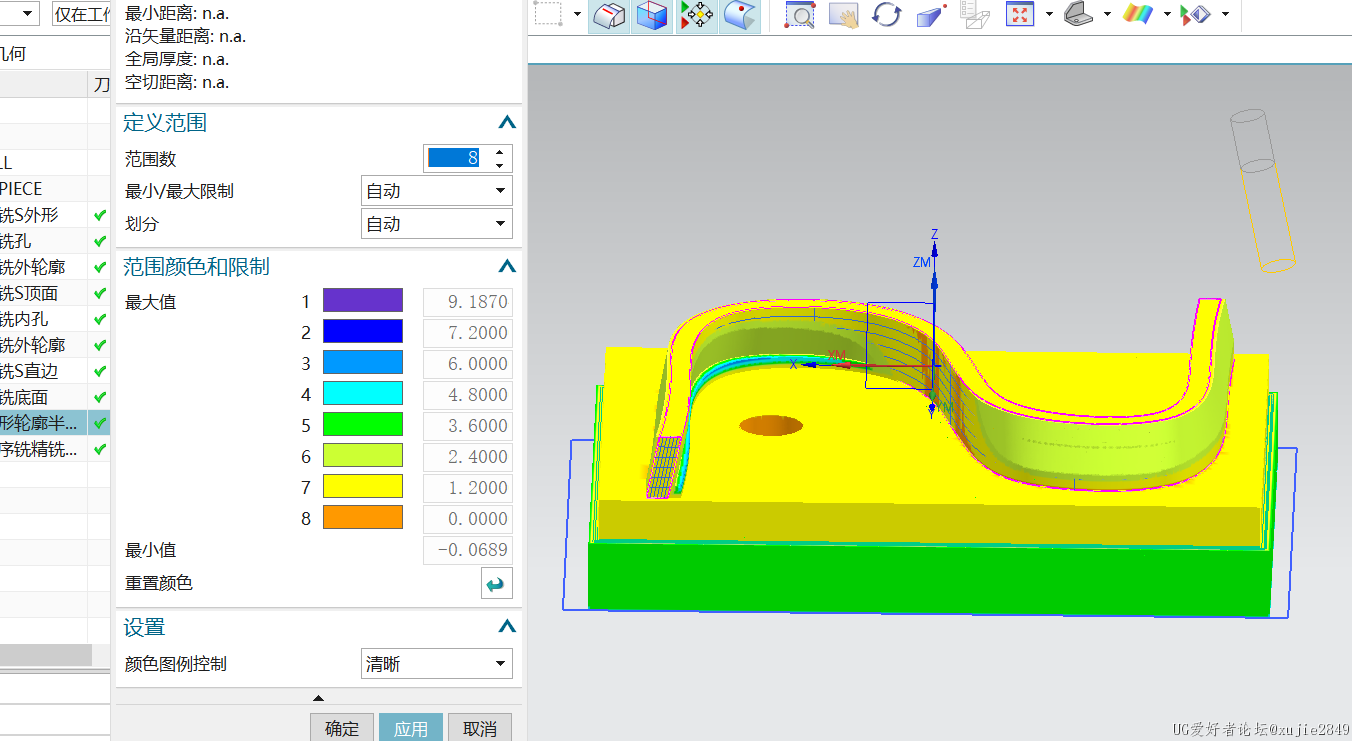Click the Fit view icon
1352x741 pixels.
tap(1019, 15)
